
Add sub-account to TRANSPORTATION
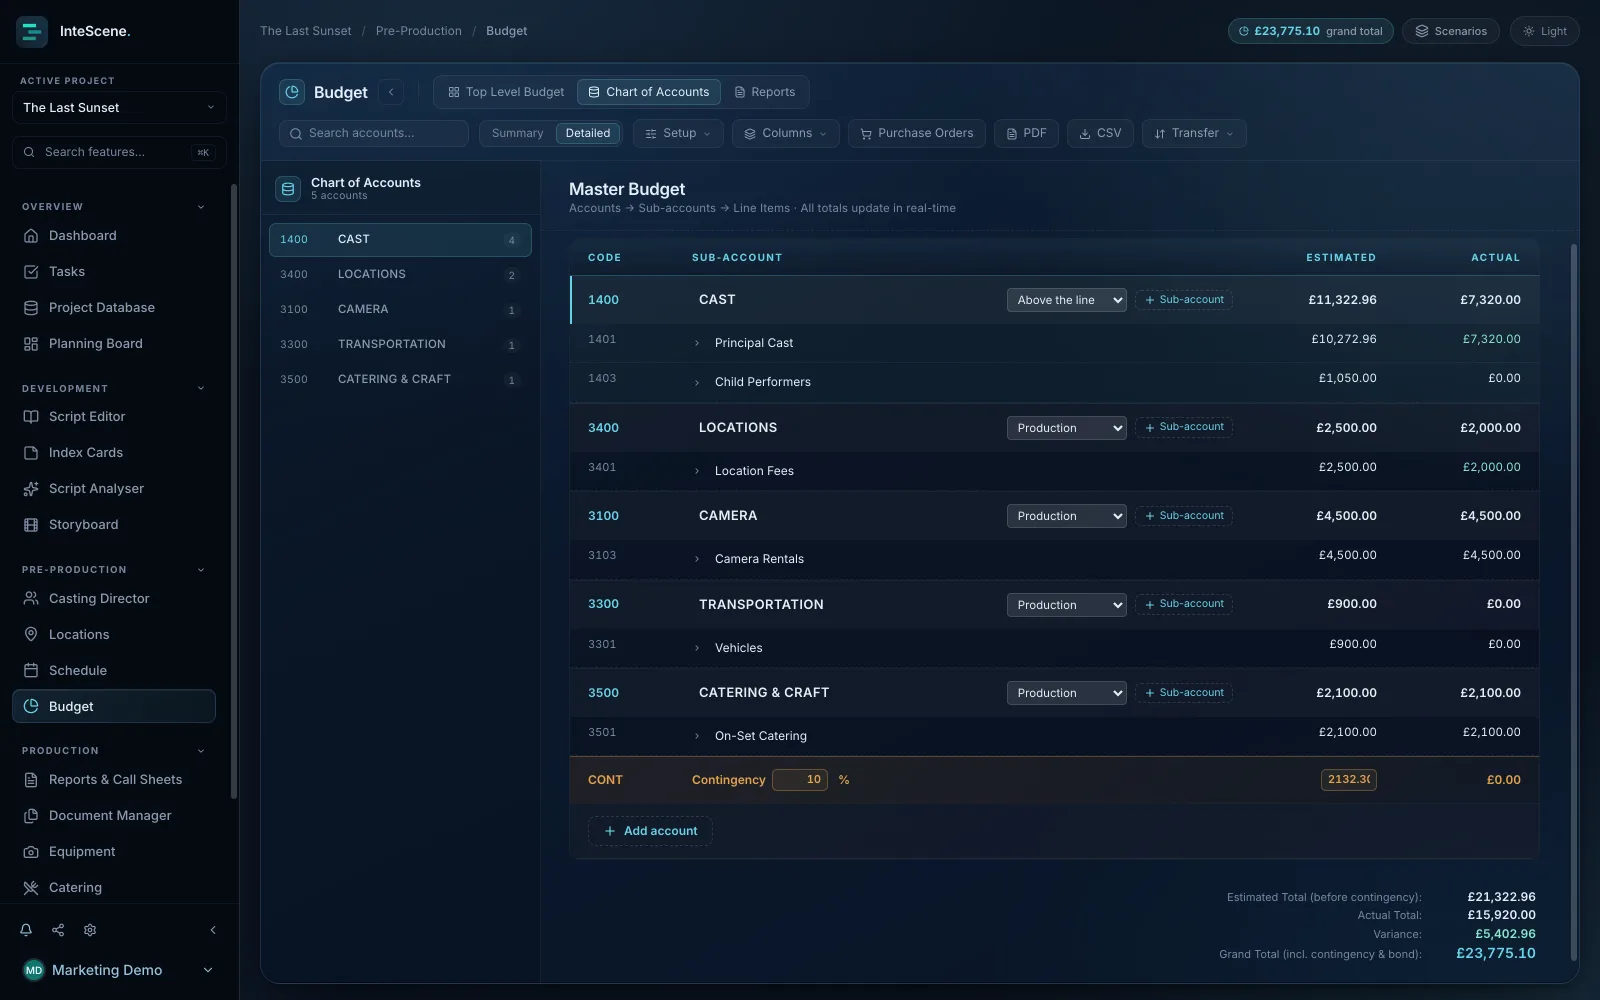coord(1184,604)
